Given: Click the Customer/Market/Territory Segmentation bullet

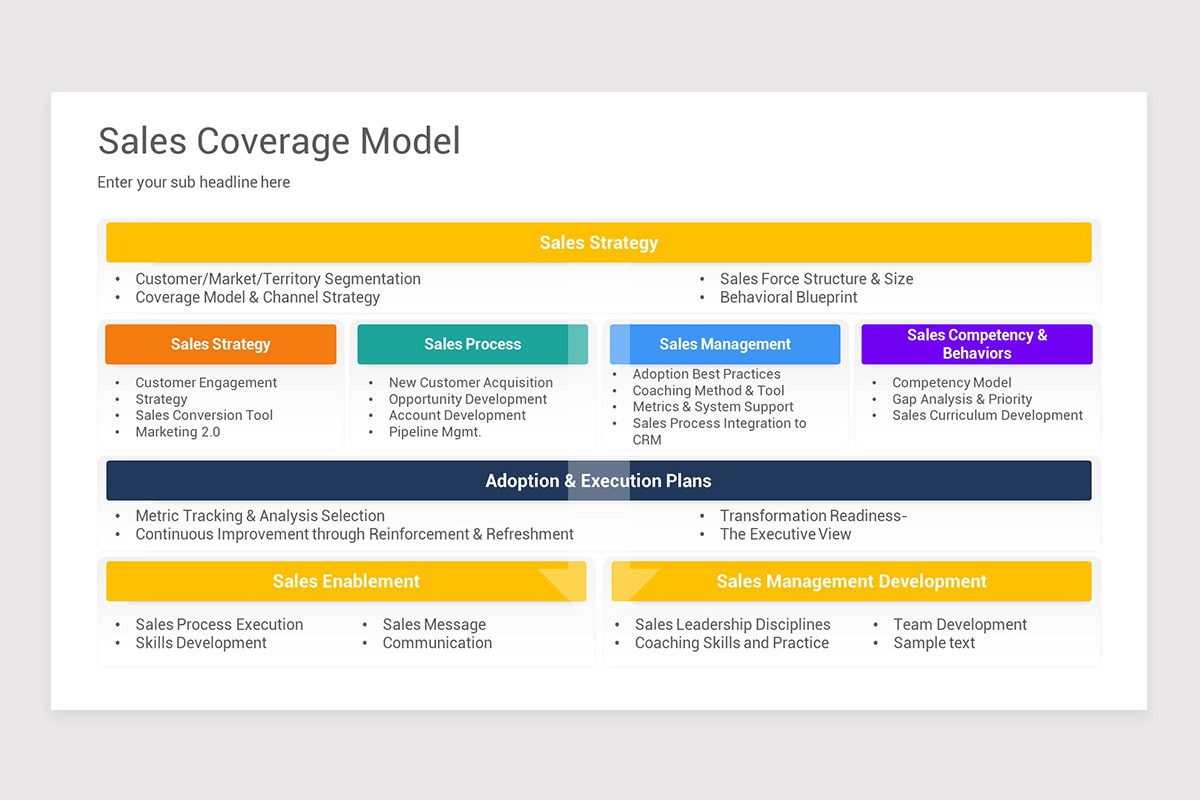Looking at the screenshot, I should click(278, 279).
